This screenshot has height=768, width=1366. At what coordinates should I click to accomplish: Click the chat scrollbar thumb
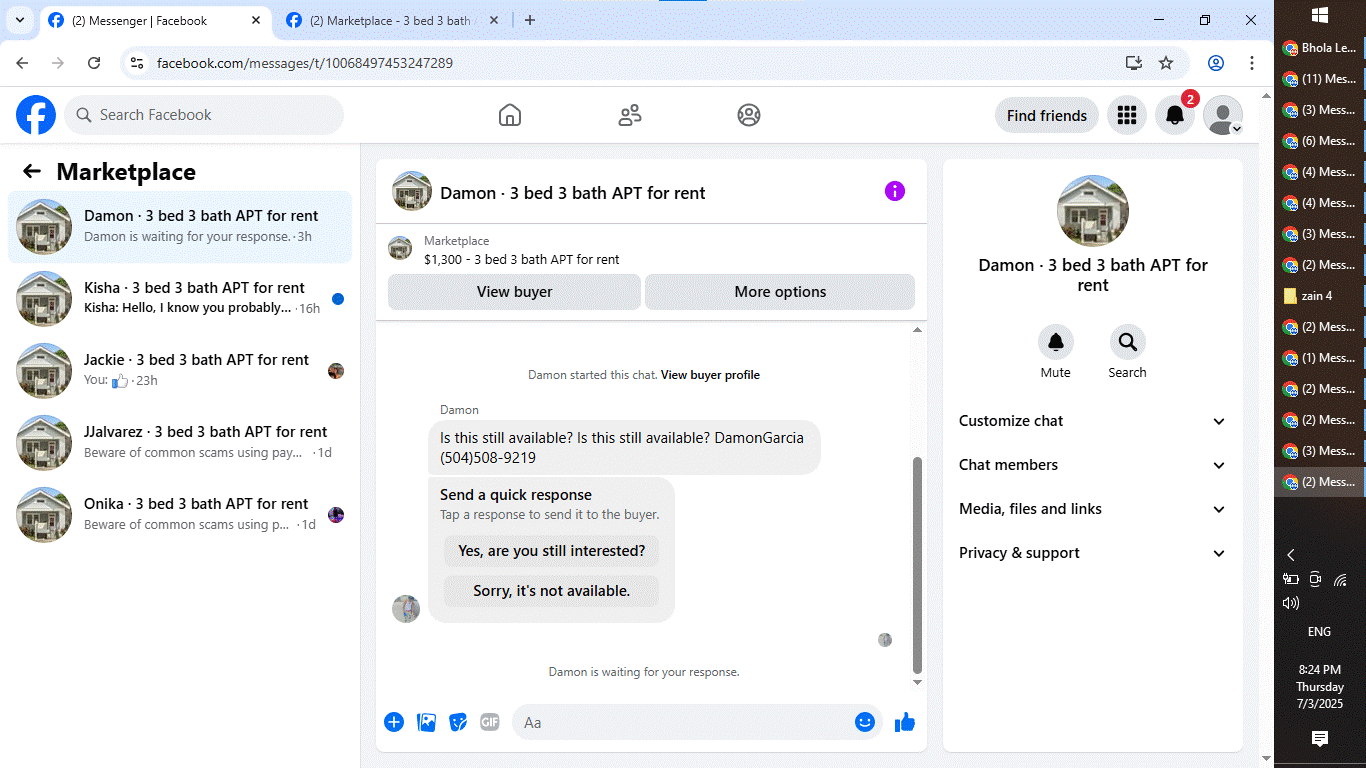click(918, 565)
